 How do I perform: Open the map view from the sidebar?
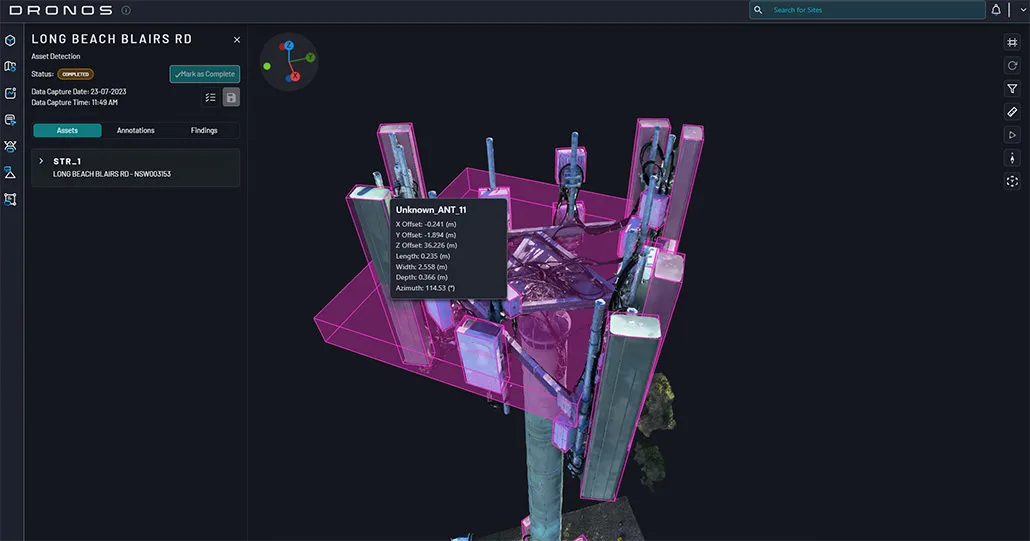pos(11,67)
